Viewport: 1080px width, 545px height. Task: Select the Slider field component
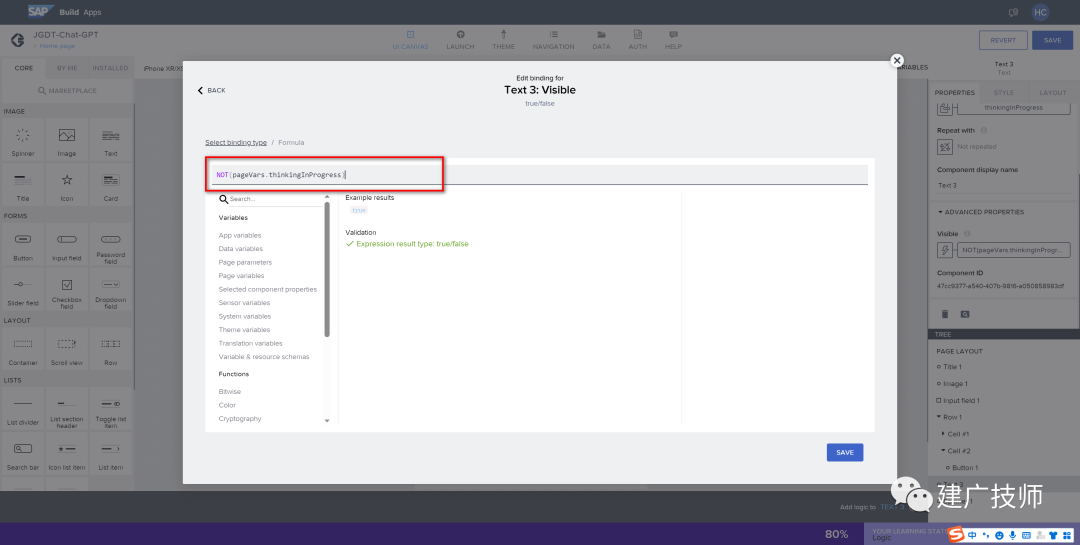(23, 290)
